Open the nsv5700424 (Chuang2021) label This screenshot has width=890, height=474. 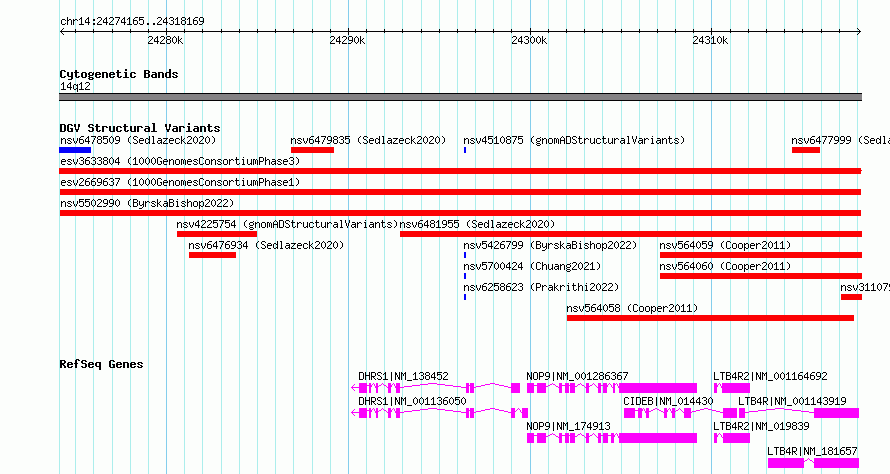[x=532, y=266]
